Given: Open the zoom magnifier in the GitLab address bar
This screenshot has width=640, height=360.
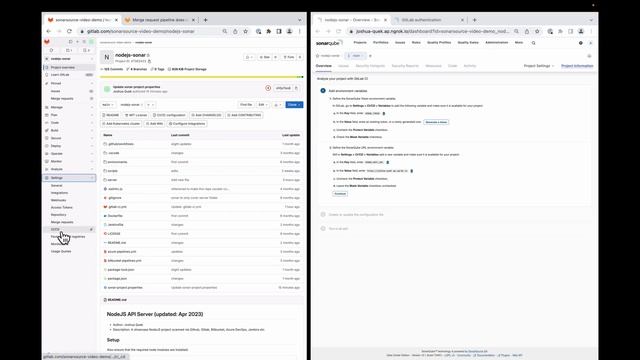Looking at the screenshot, I should point(225,31).
